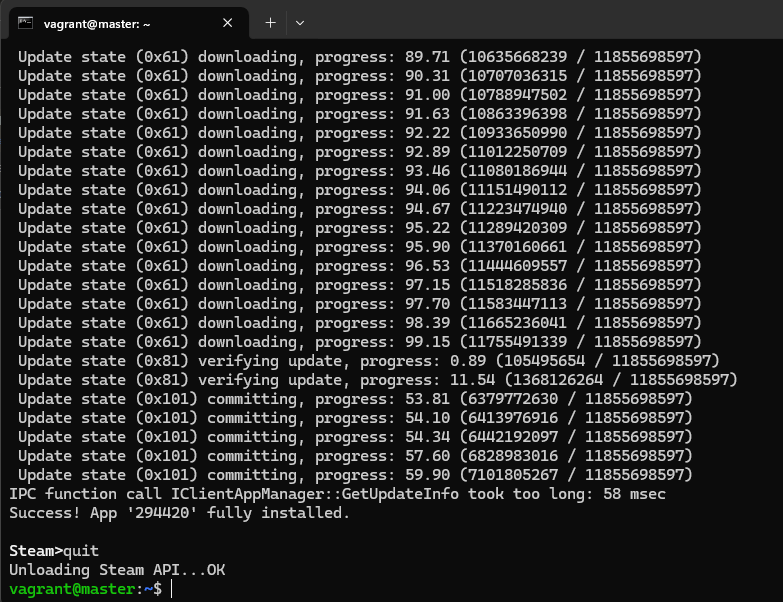Close the vagrant@master terminal tab
The width and height of the screenshot is (783, 602).
coord(227,23)
